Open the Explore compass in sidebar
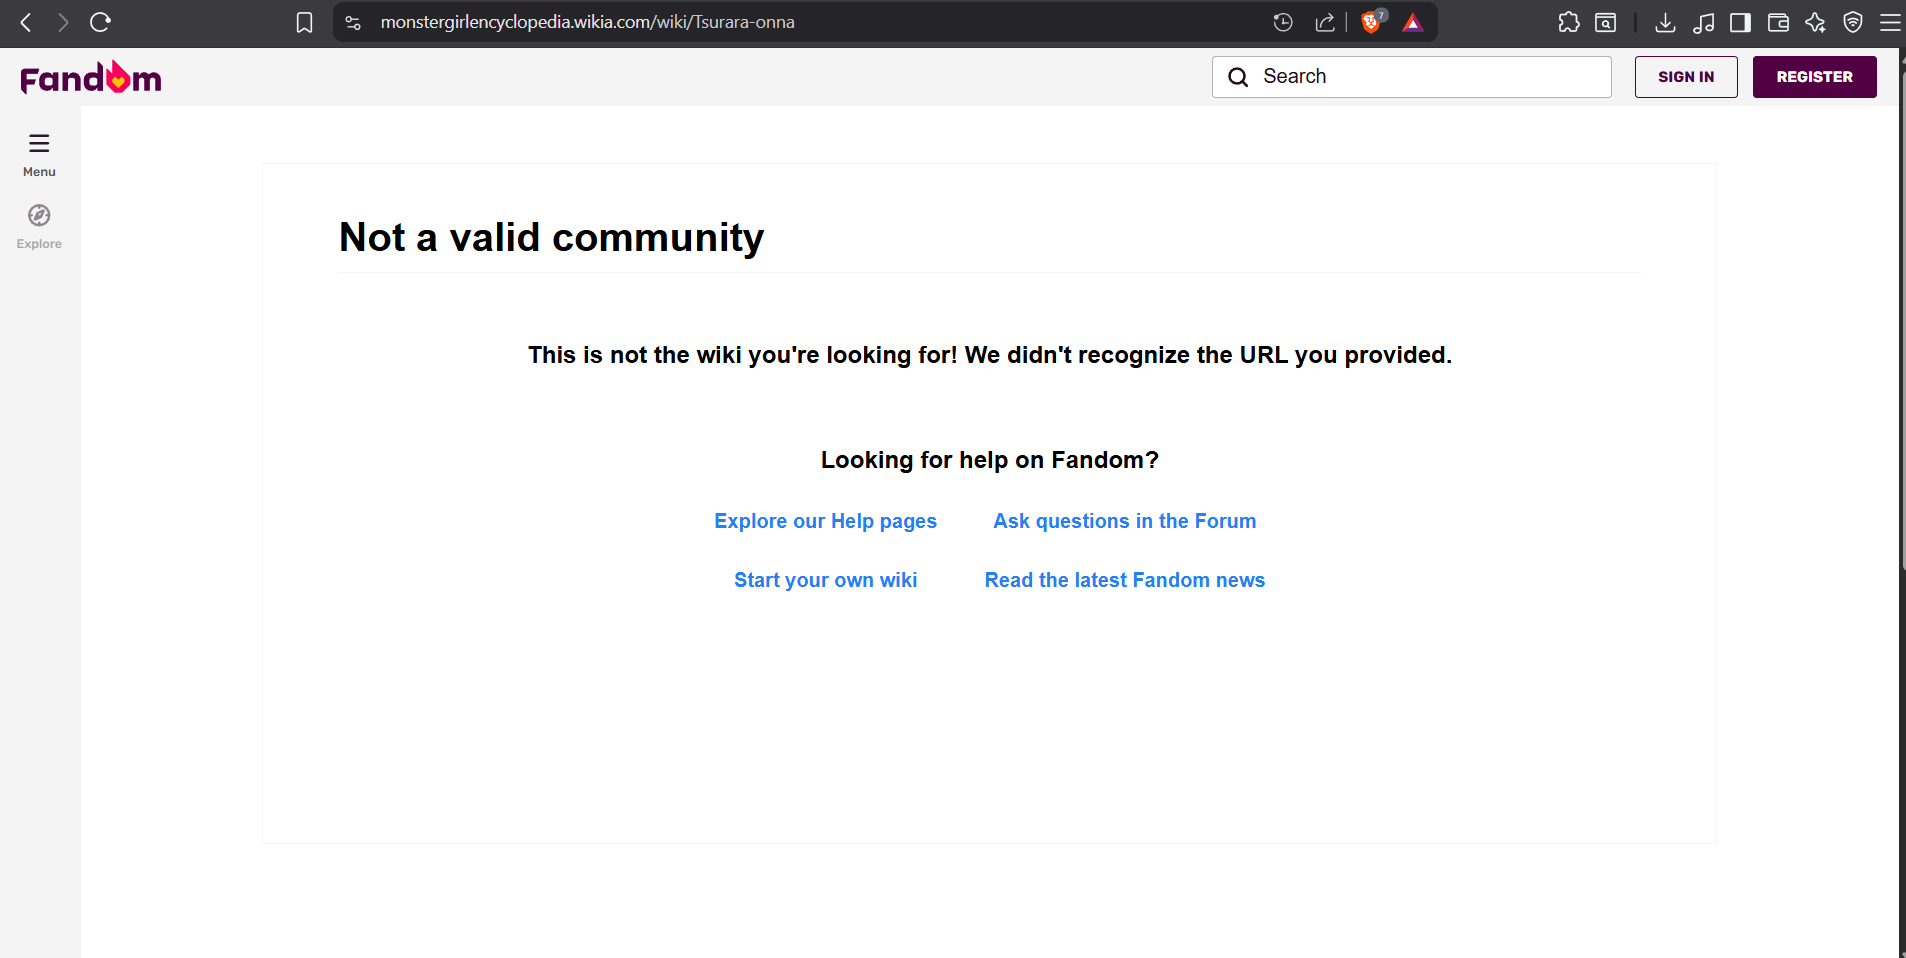The image size is (1906, 958). coord(39,227)
